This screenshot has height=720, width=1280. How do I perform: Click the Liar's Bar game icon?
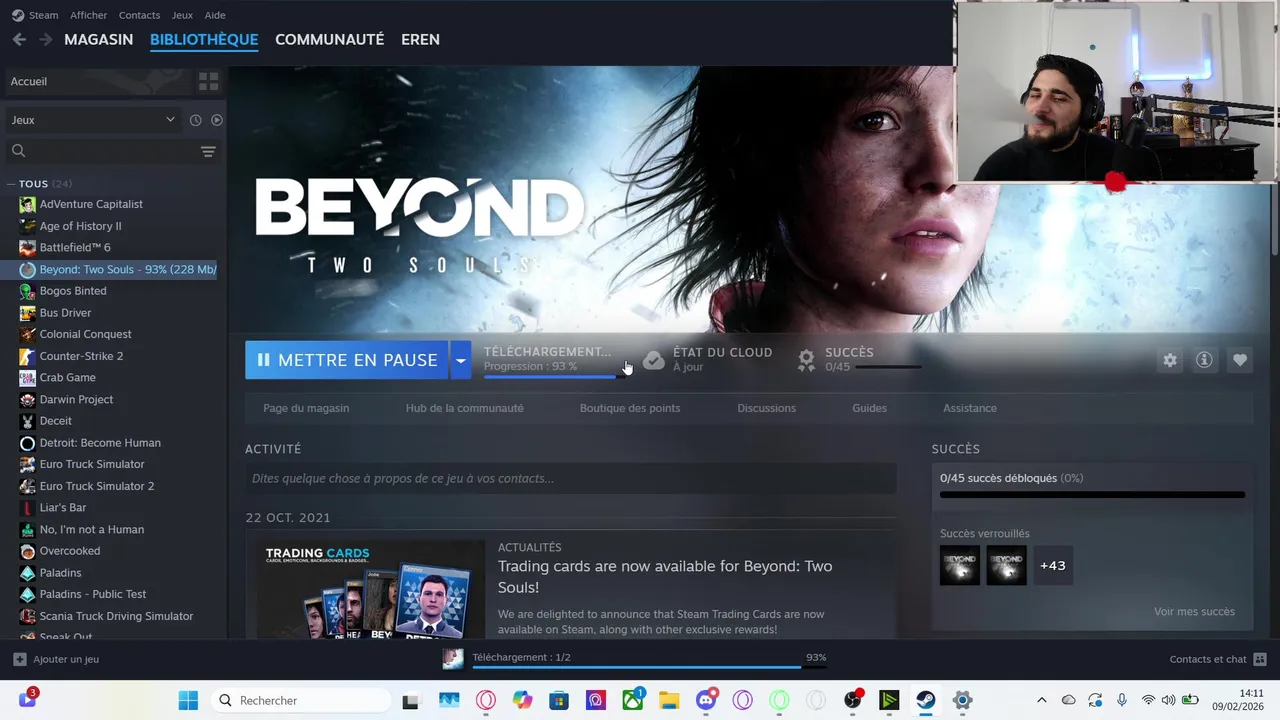[27, 508]
